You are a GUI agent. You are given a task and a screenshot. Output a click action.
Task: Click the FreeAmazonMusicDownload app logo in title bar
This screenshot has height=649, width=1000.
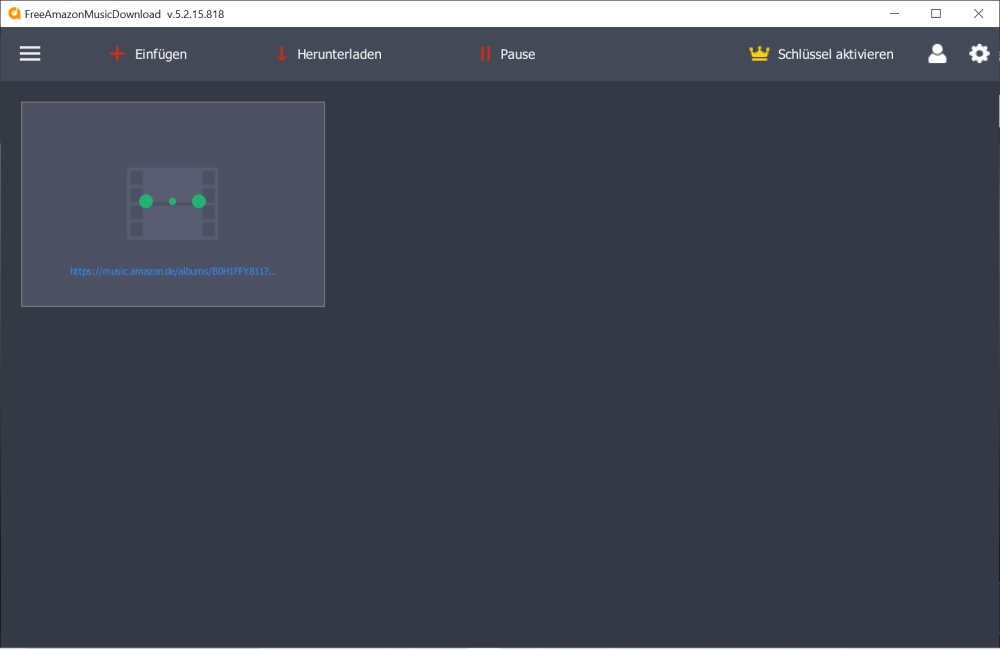(x=14, y=13)
